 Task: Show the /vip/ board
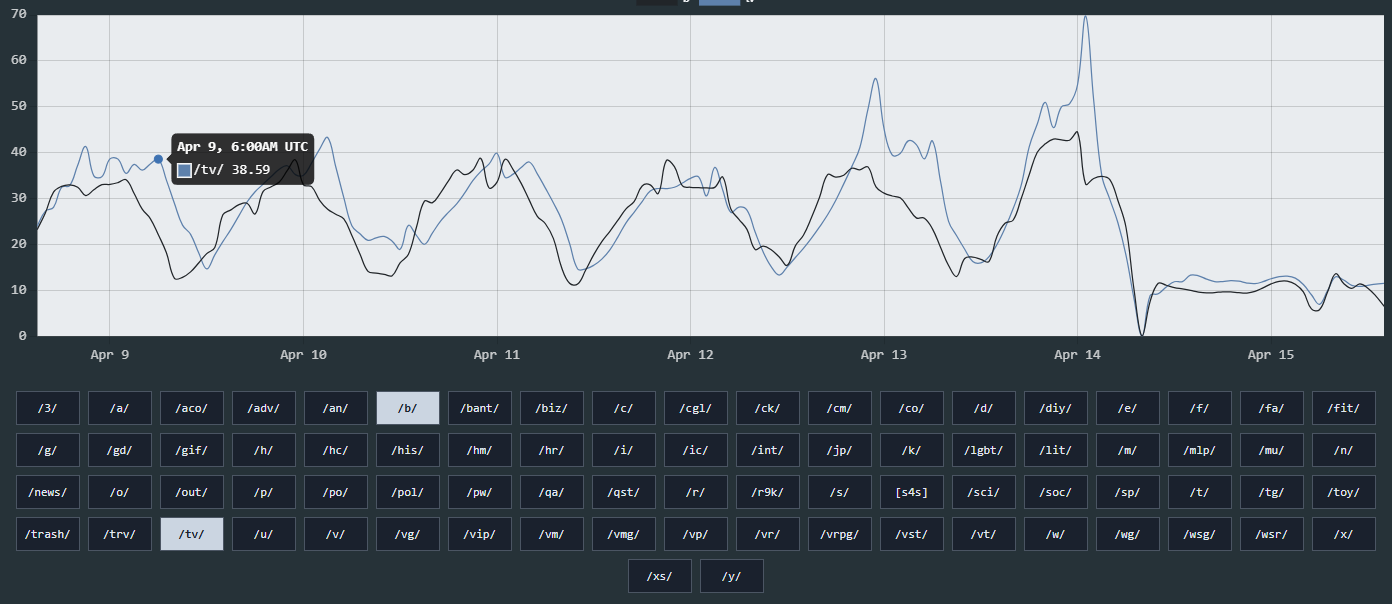click(x=480, y=534)
